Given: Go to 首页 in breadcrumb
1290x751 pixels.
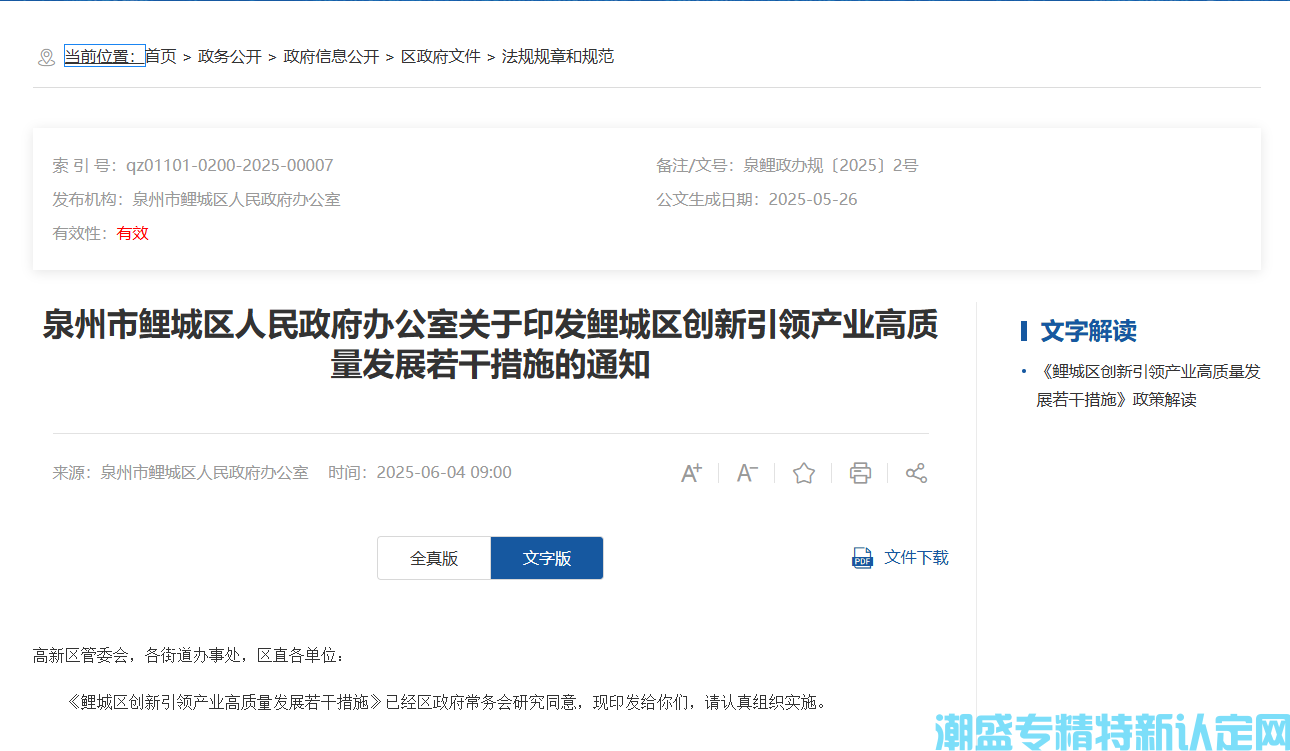Looking at the screenshot, I should (x=161, y=57).
